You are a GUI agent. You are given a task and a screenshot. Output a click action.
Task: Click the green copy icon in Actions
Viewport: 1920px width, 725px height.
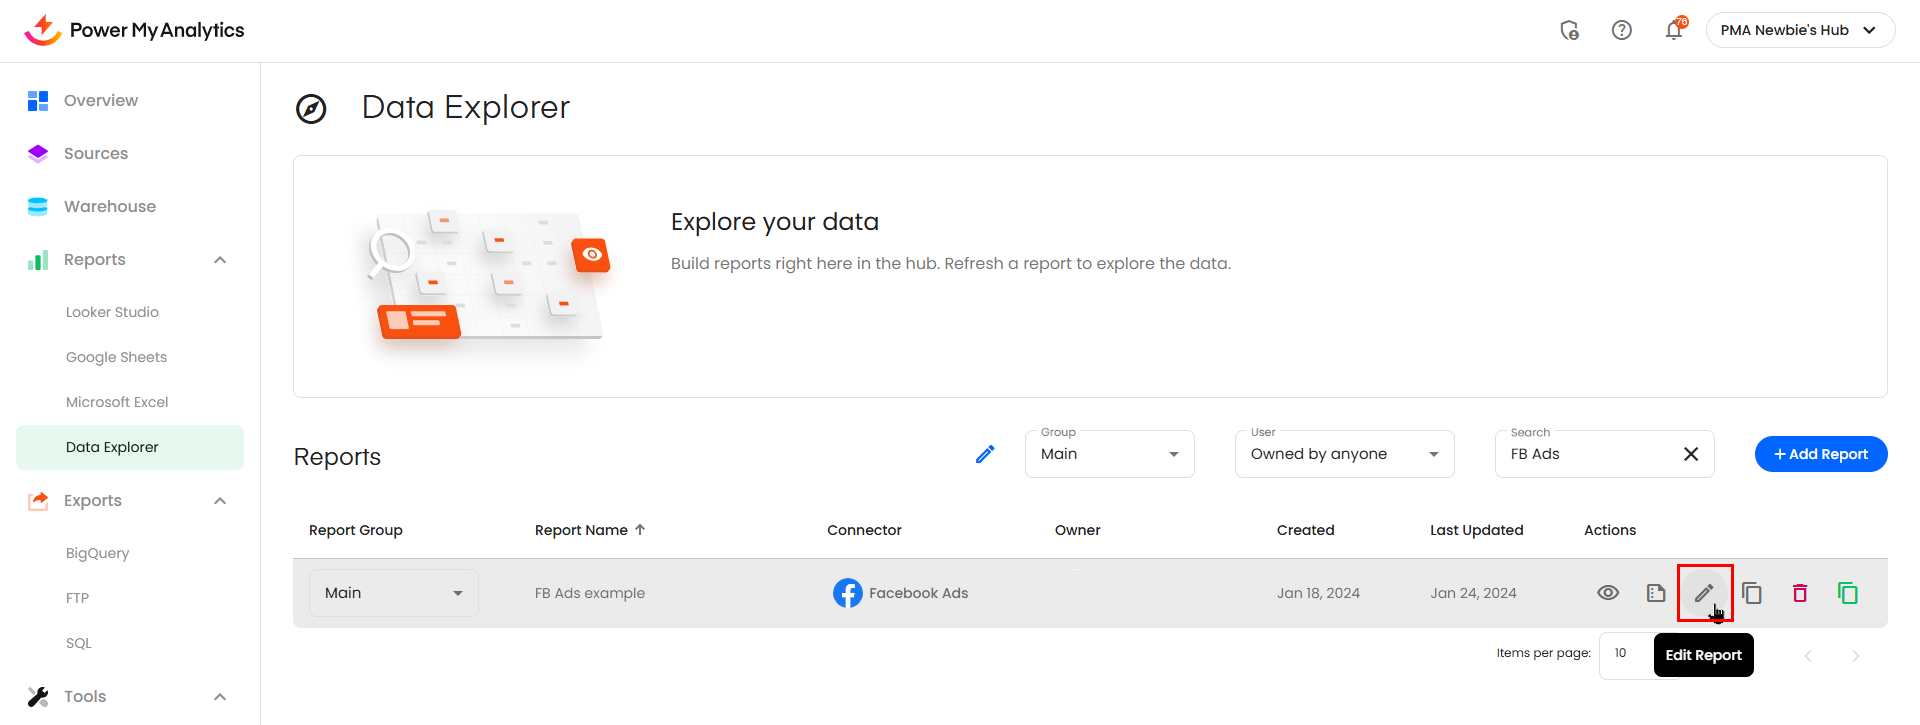(1847, 593)
